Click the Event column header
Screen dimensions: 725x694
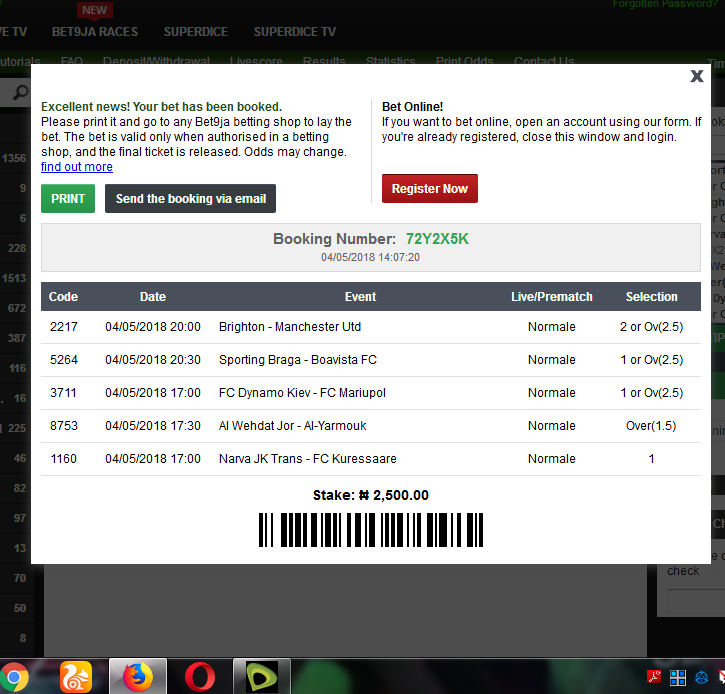[360, 296]
